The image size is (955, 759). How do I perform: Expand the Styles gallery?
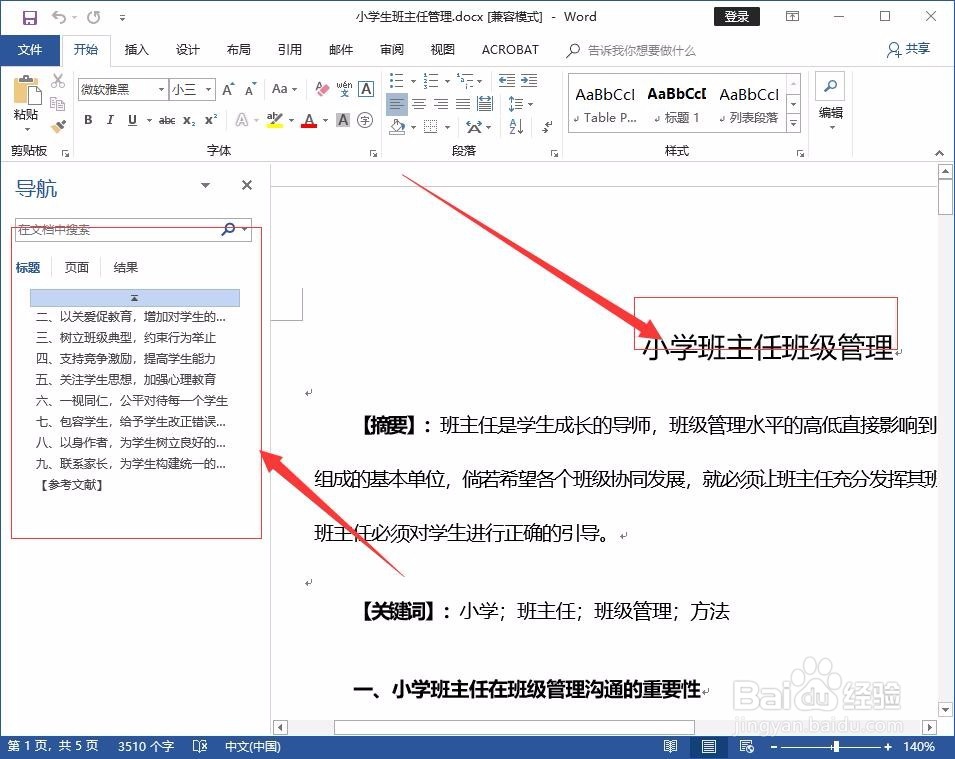pos(793,120)
